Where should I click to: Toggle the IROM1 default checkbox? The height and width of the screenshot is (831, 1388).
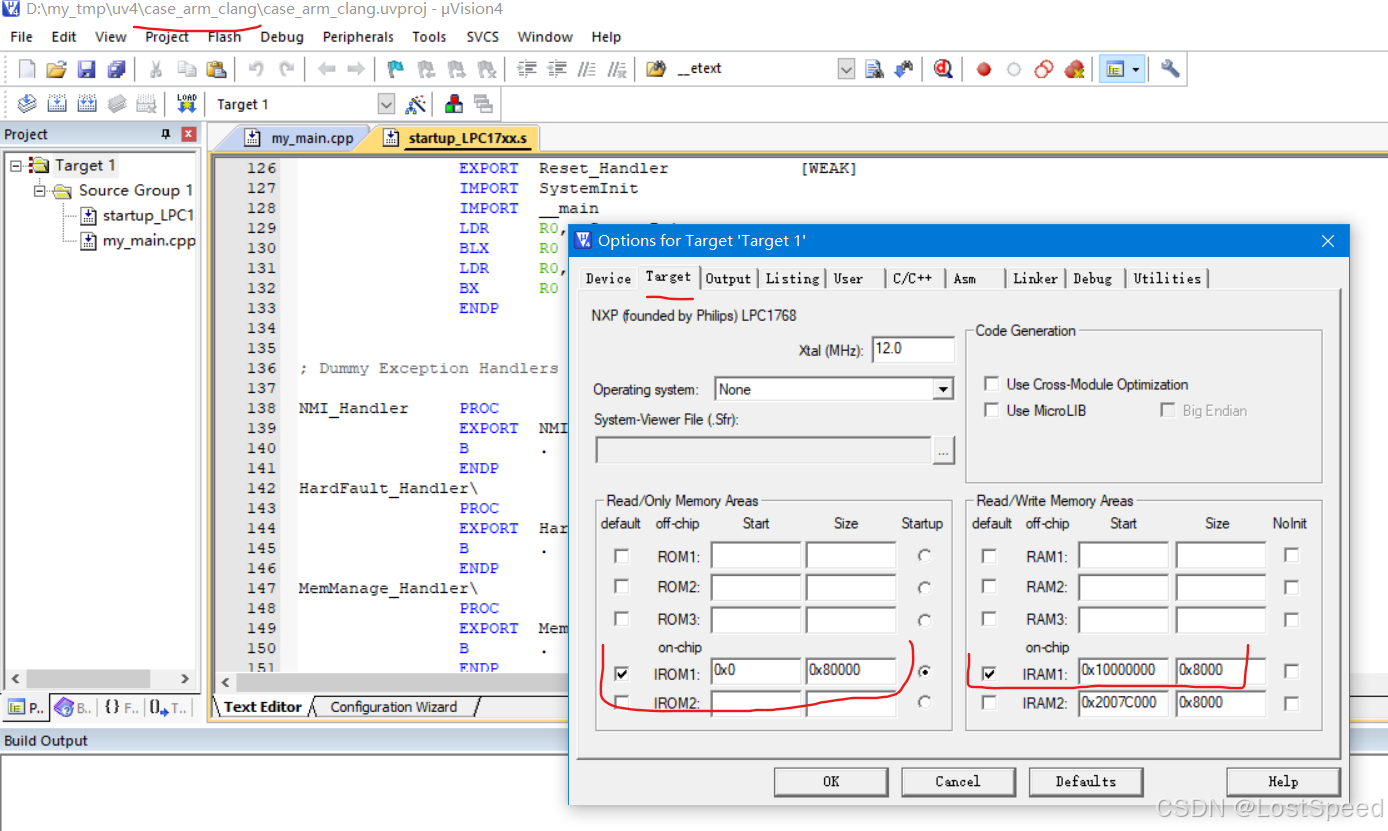coord(622,673)
